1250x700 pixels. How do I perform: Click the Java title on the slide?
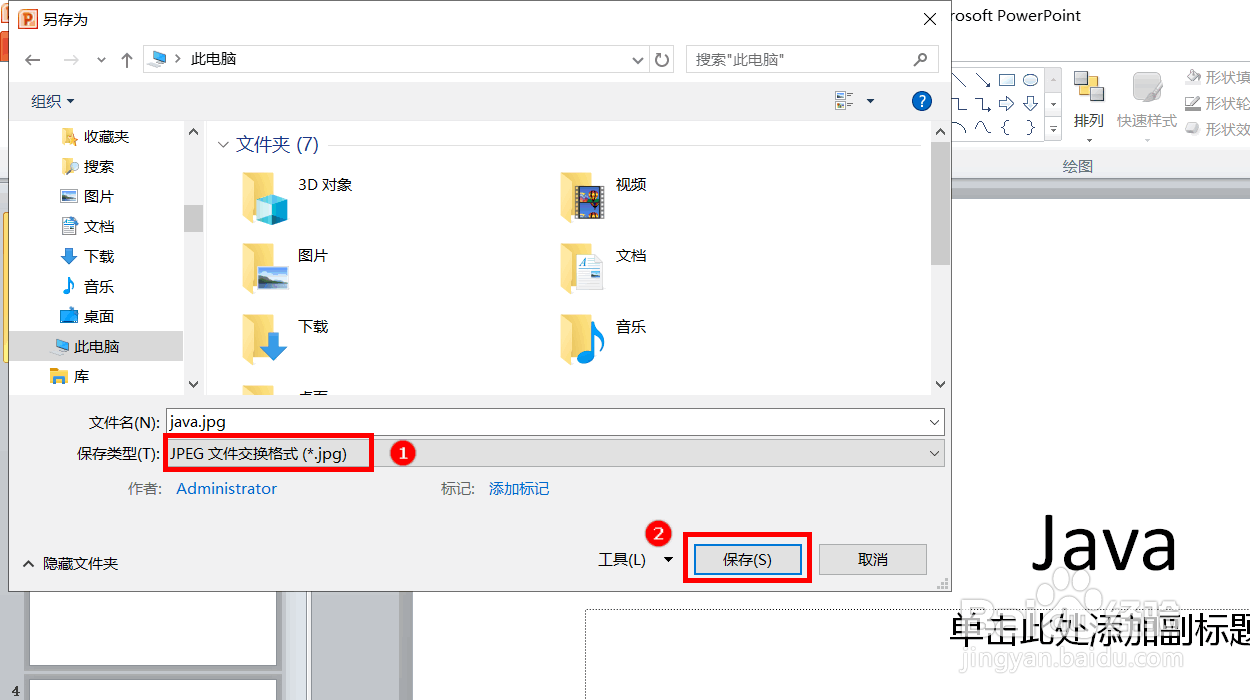coord(1104,545)
